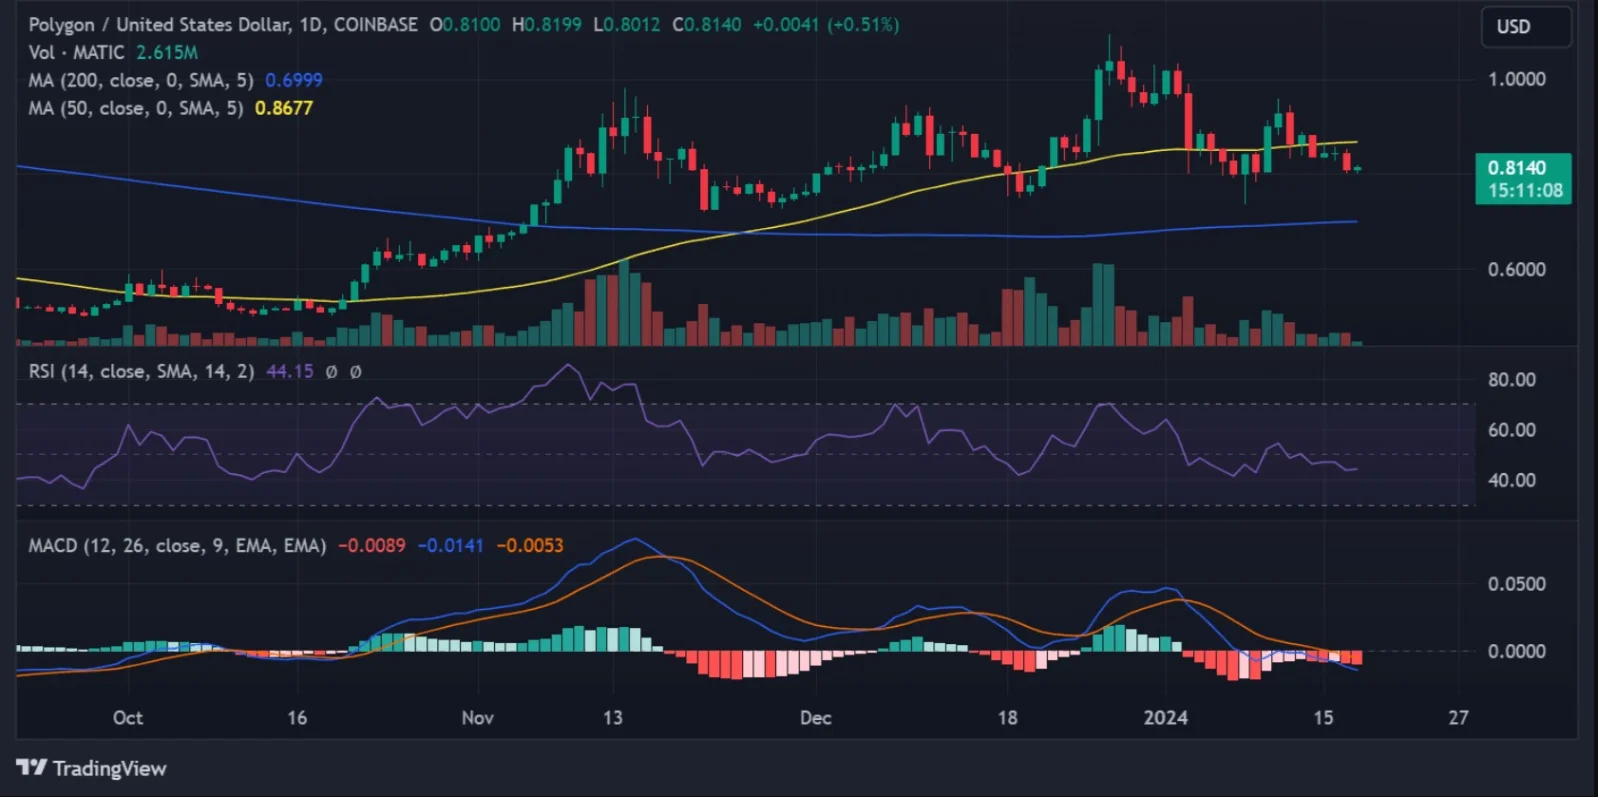Click the 2024 label on time axis
The height and width of the screenshot is (797, 1598).
1166,718
